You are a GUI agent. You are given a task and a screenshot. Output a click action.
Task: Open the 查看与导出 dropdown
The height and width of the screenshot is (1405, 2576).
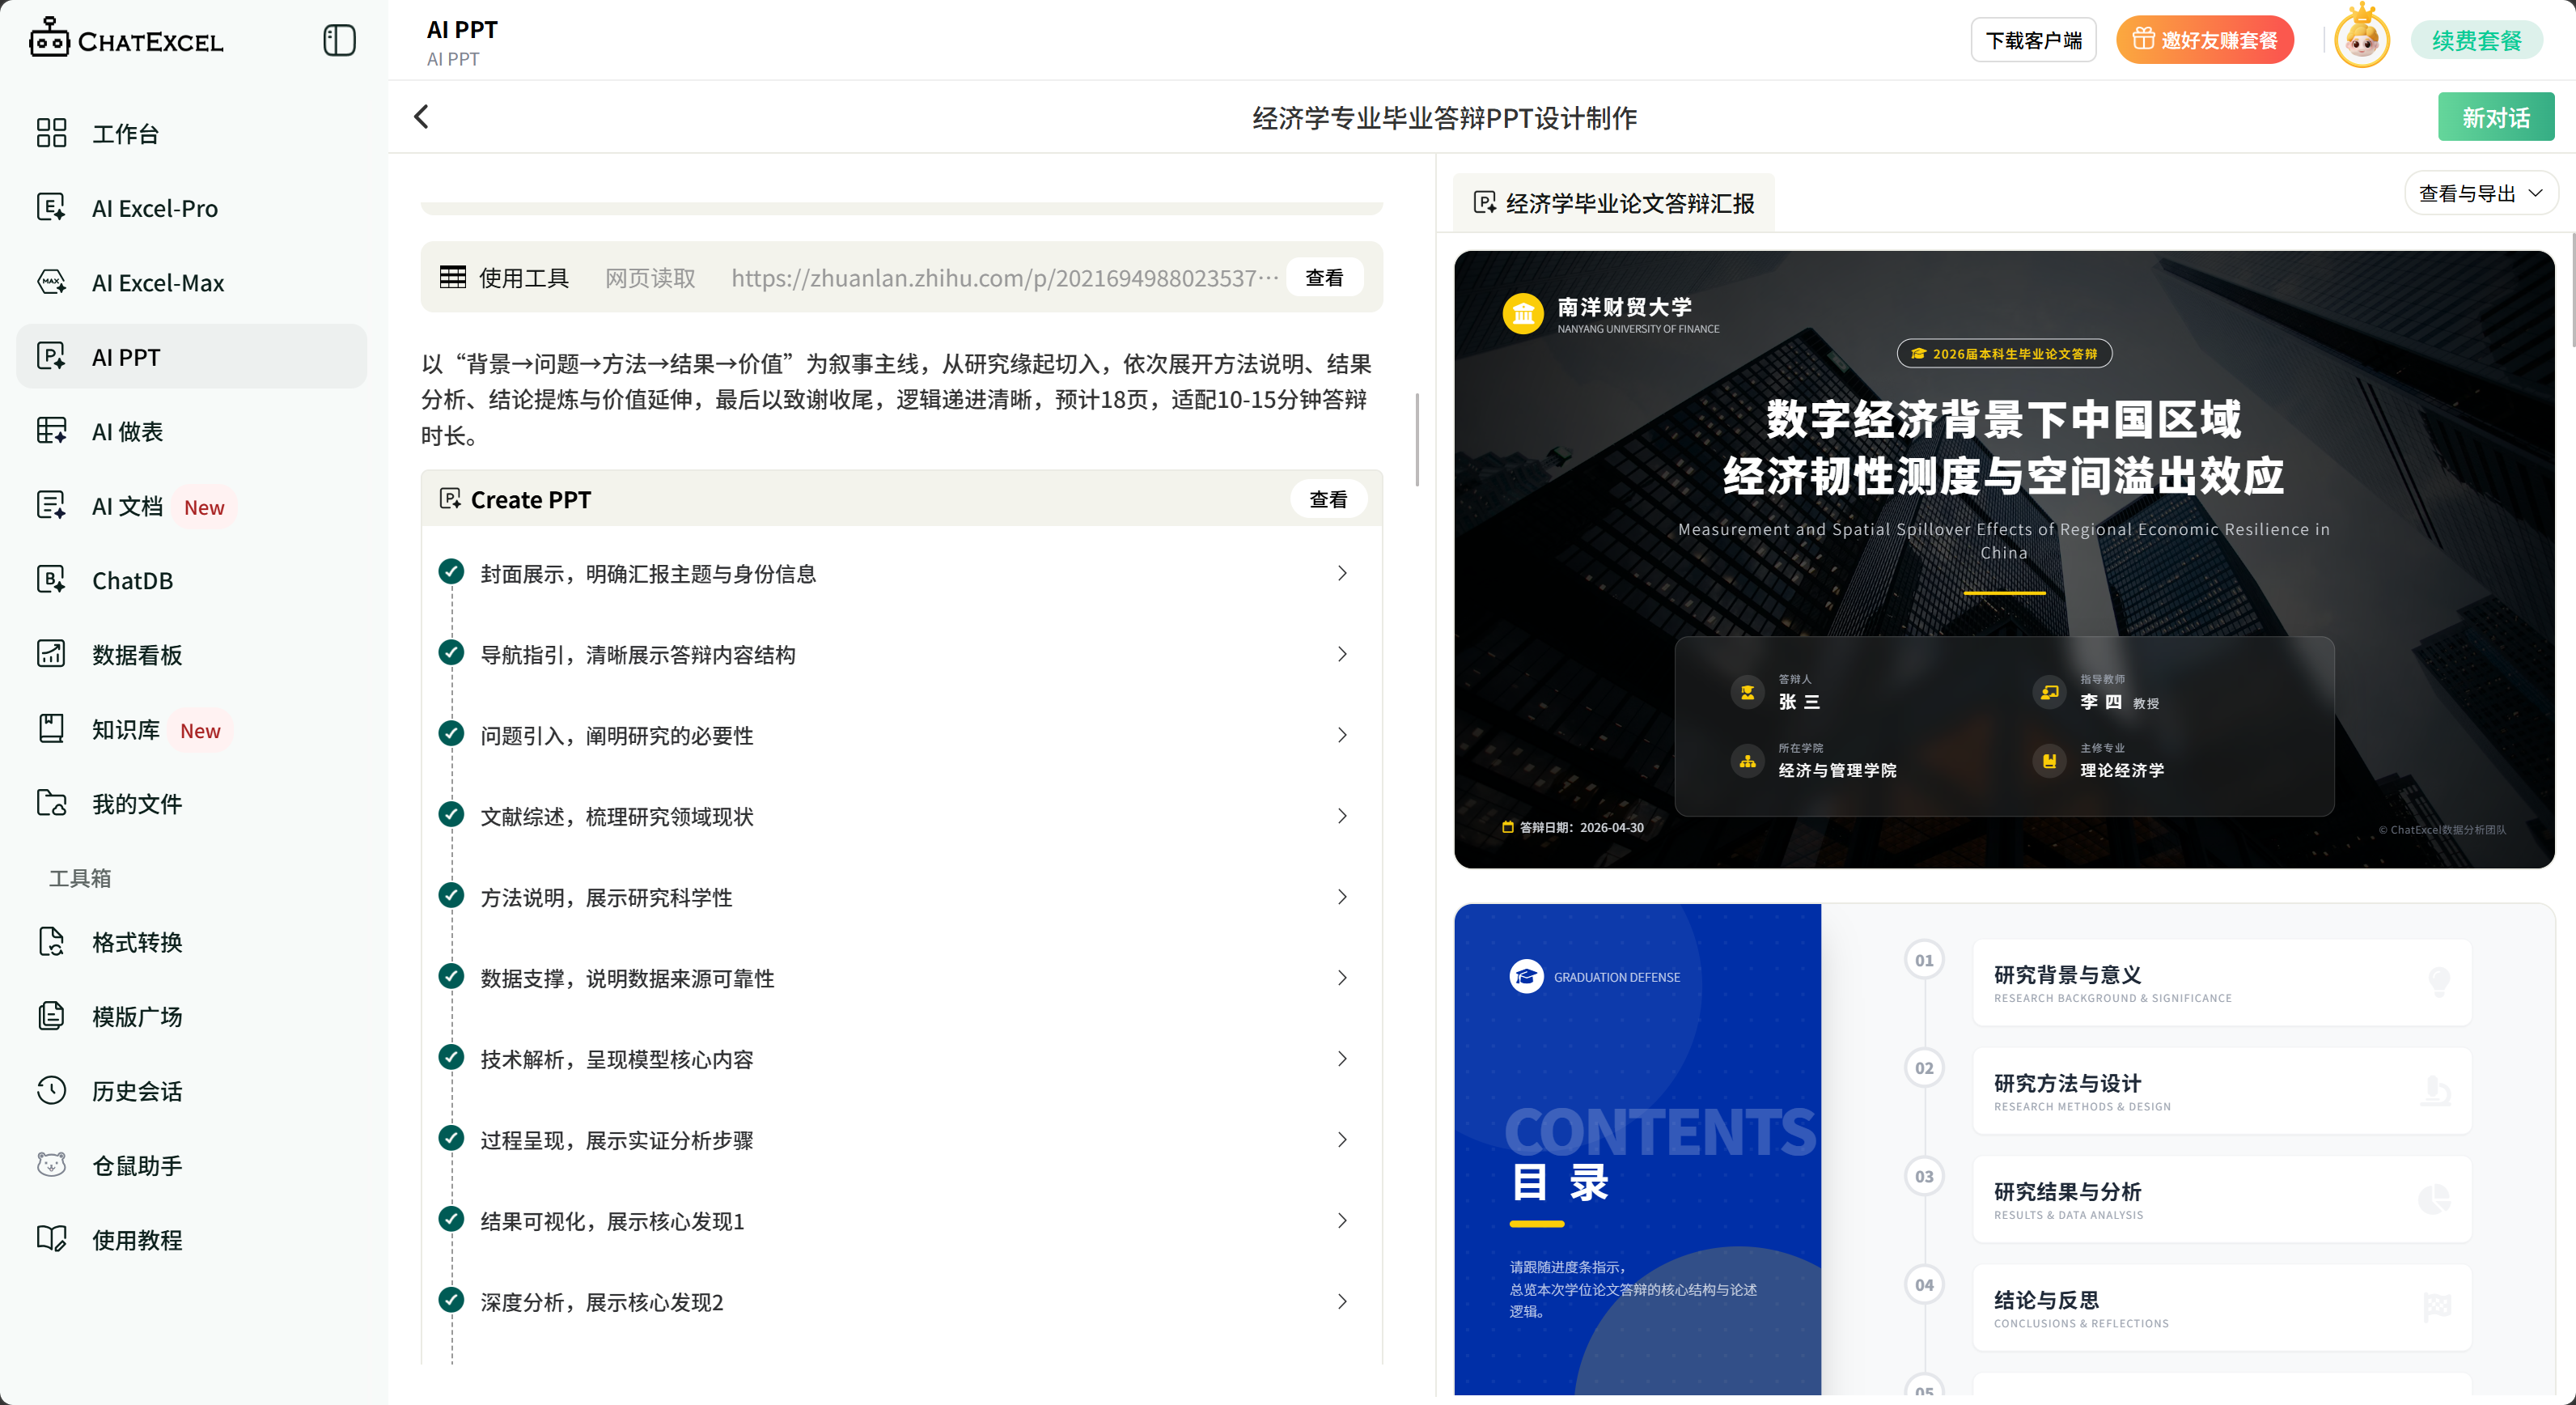pyautogui.click(x=2480, y=193)
